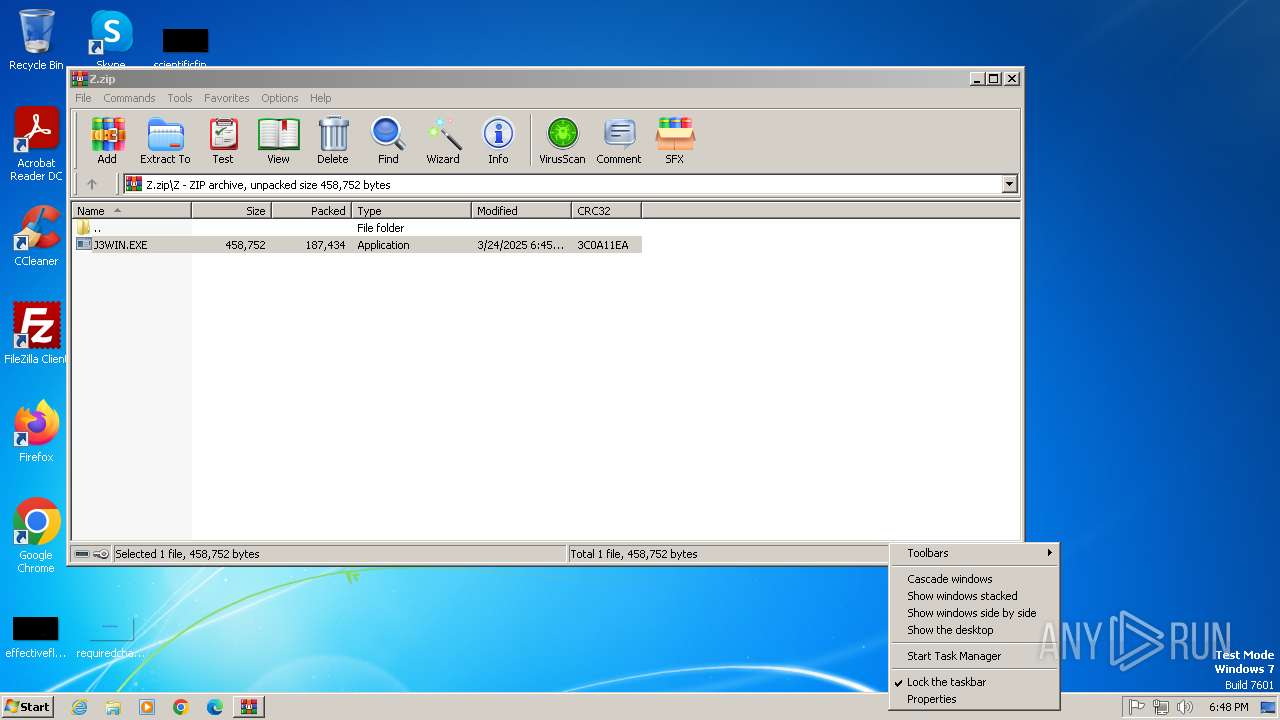Image resolution: width=1280 pixels, height=720 pixels.
Task: Choose Show windows stacked
Action: [x=974, y=596]
